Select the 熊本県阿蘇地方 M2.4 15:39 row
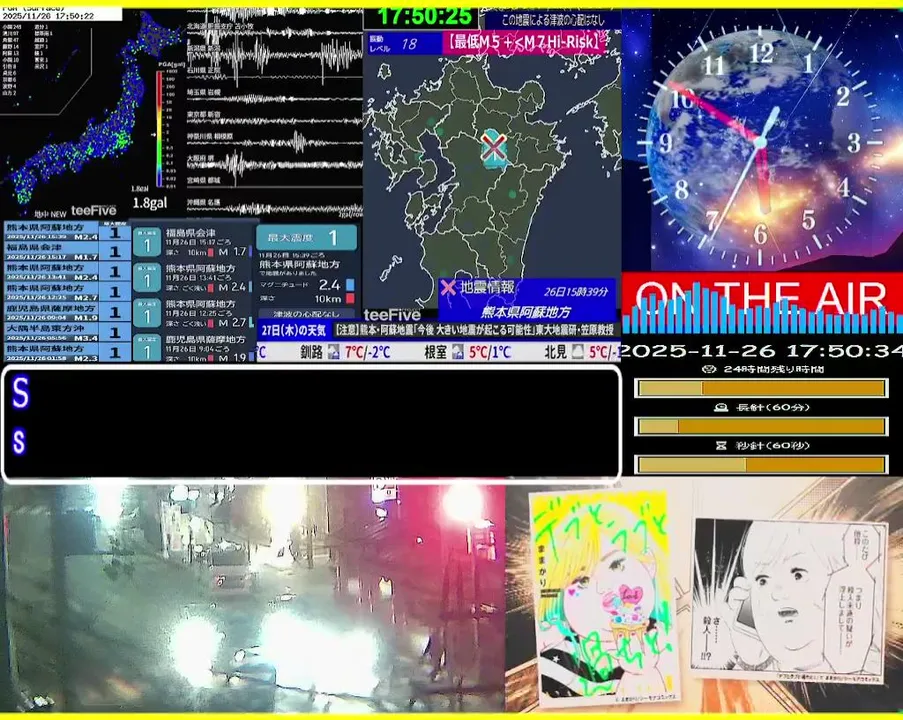 [66, 232]
